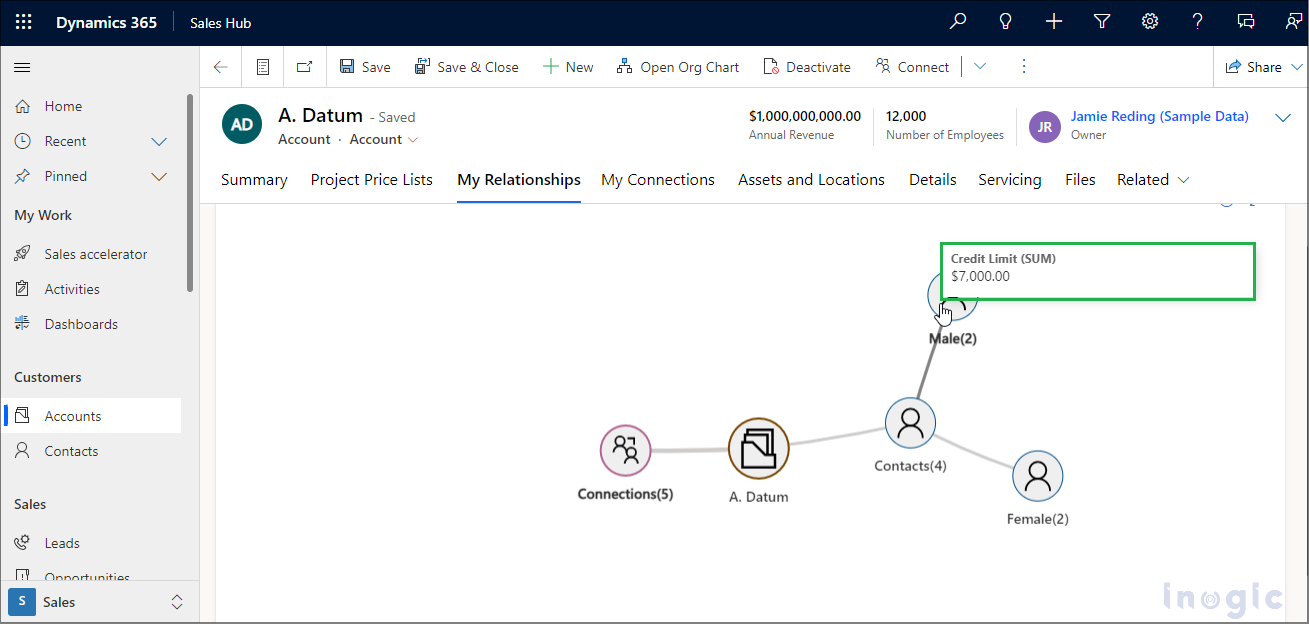Click the A. Datum account node
Image resolution: width=1309 pixels, height=624 pixels.
759,448
